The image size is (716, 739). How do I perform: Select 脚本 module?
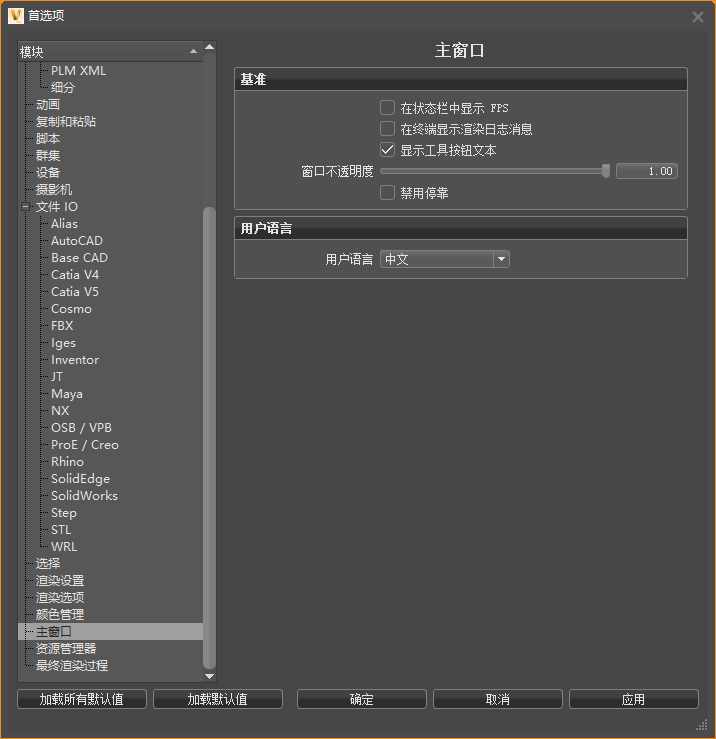[x=48, y=139]
